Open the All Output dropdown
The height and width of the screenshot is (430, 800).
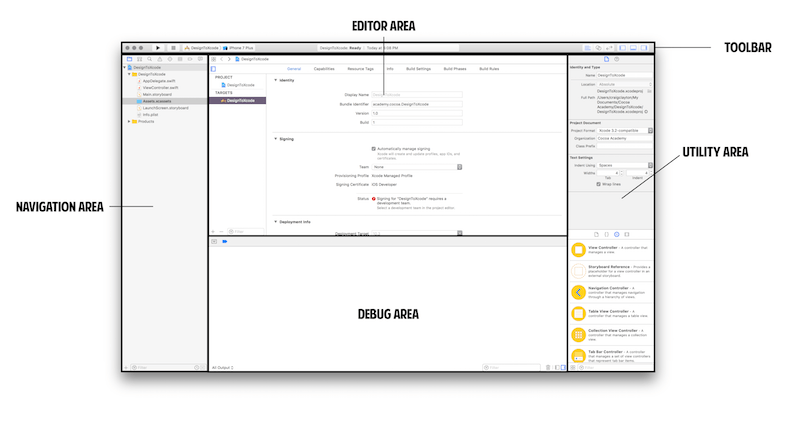[222, 367]
